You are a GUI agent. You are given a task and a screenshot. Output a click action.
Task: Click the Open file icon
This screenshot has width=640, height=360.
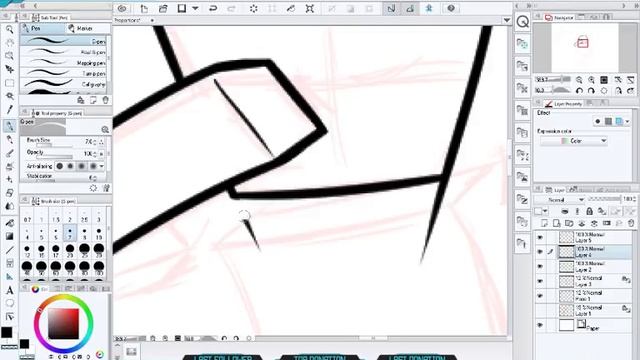pyautogui.click(x=163, y=8)
